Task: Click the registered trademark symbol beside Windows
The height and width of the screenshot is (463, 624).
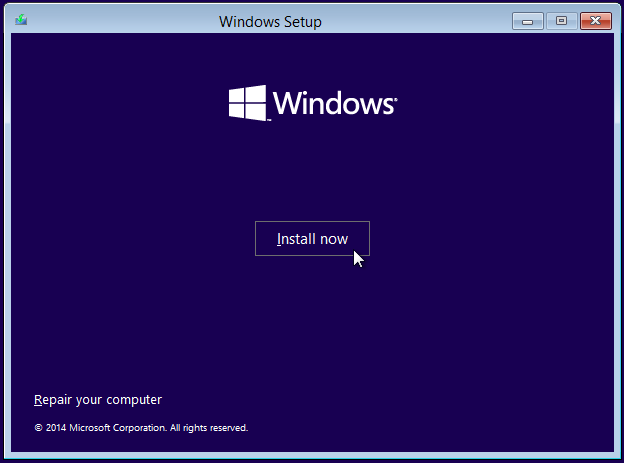Action: point(396,98)
